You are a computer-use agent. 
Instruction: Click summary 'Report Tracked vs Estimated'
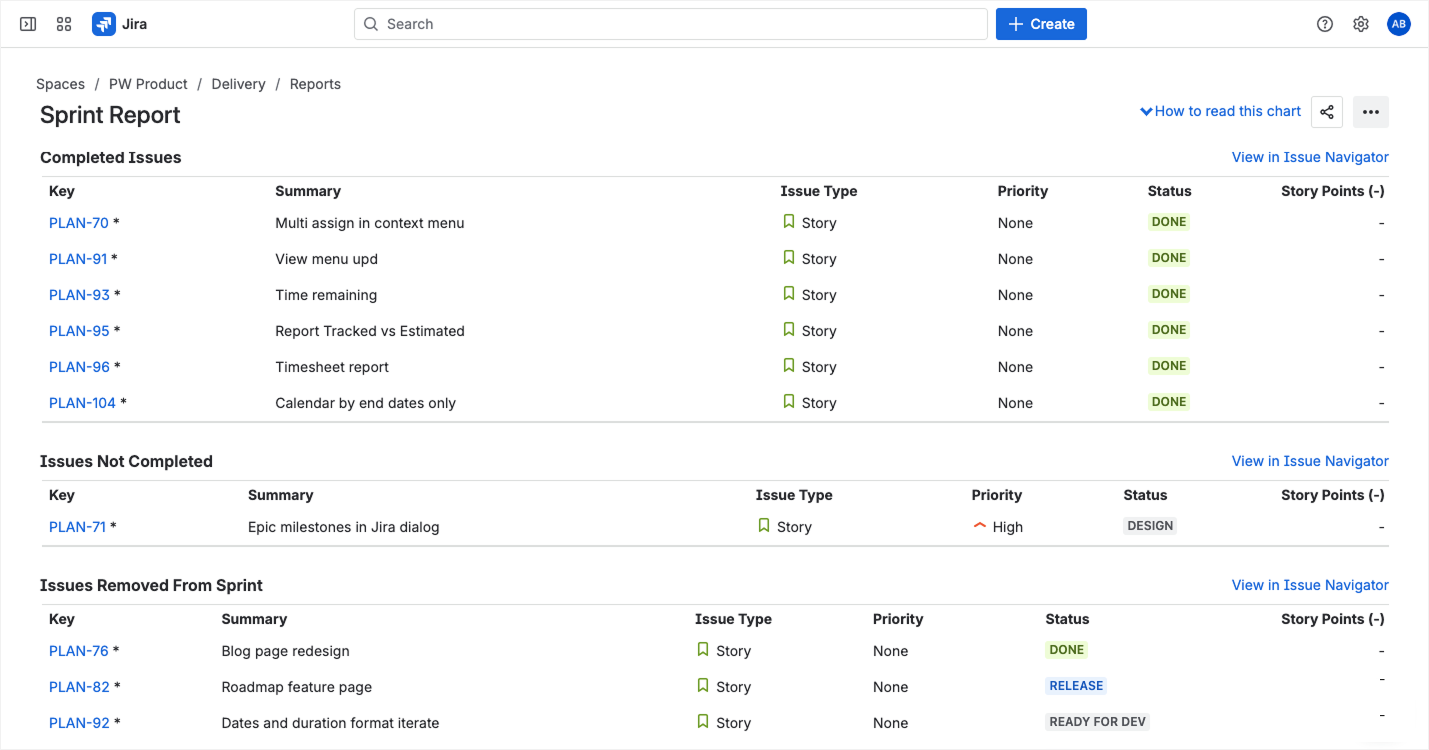coord(370,331)
